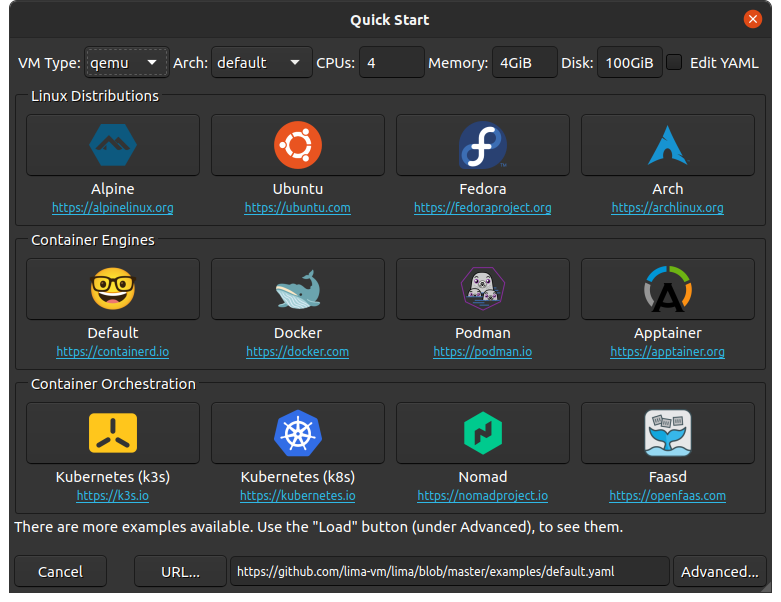Visit the containerd.io link
The image size is (781, 602).
(x=113, y=352)
